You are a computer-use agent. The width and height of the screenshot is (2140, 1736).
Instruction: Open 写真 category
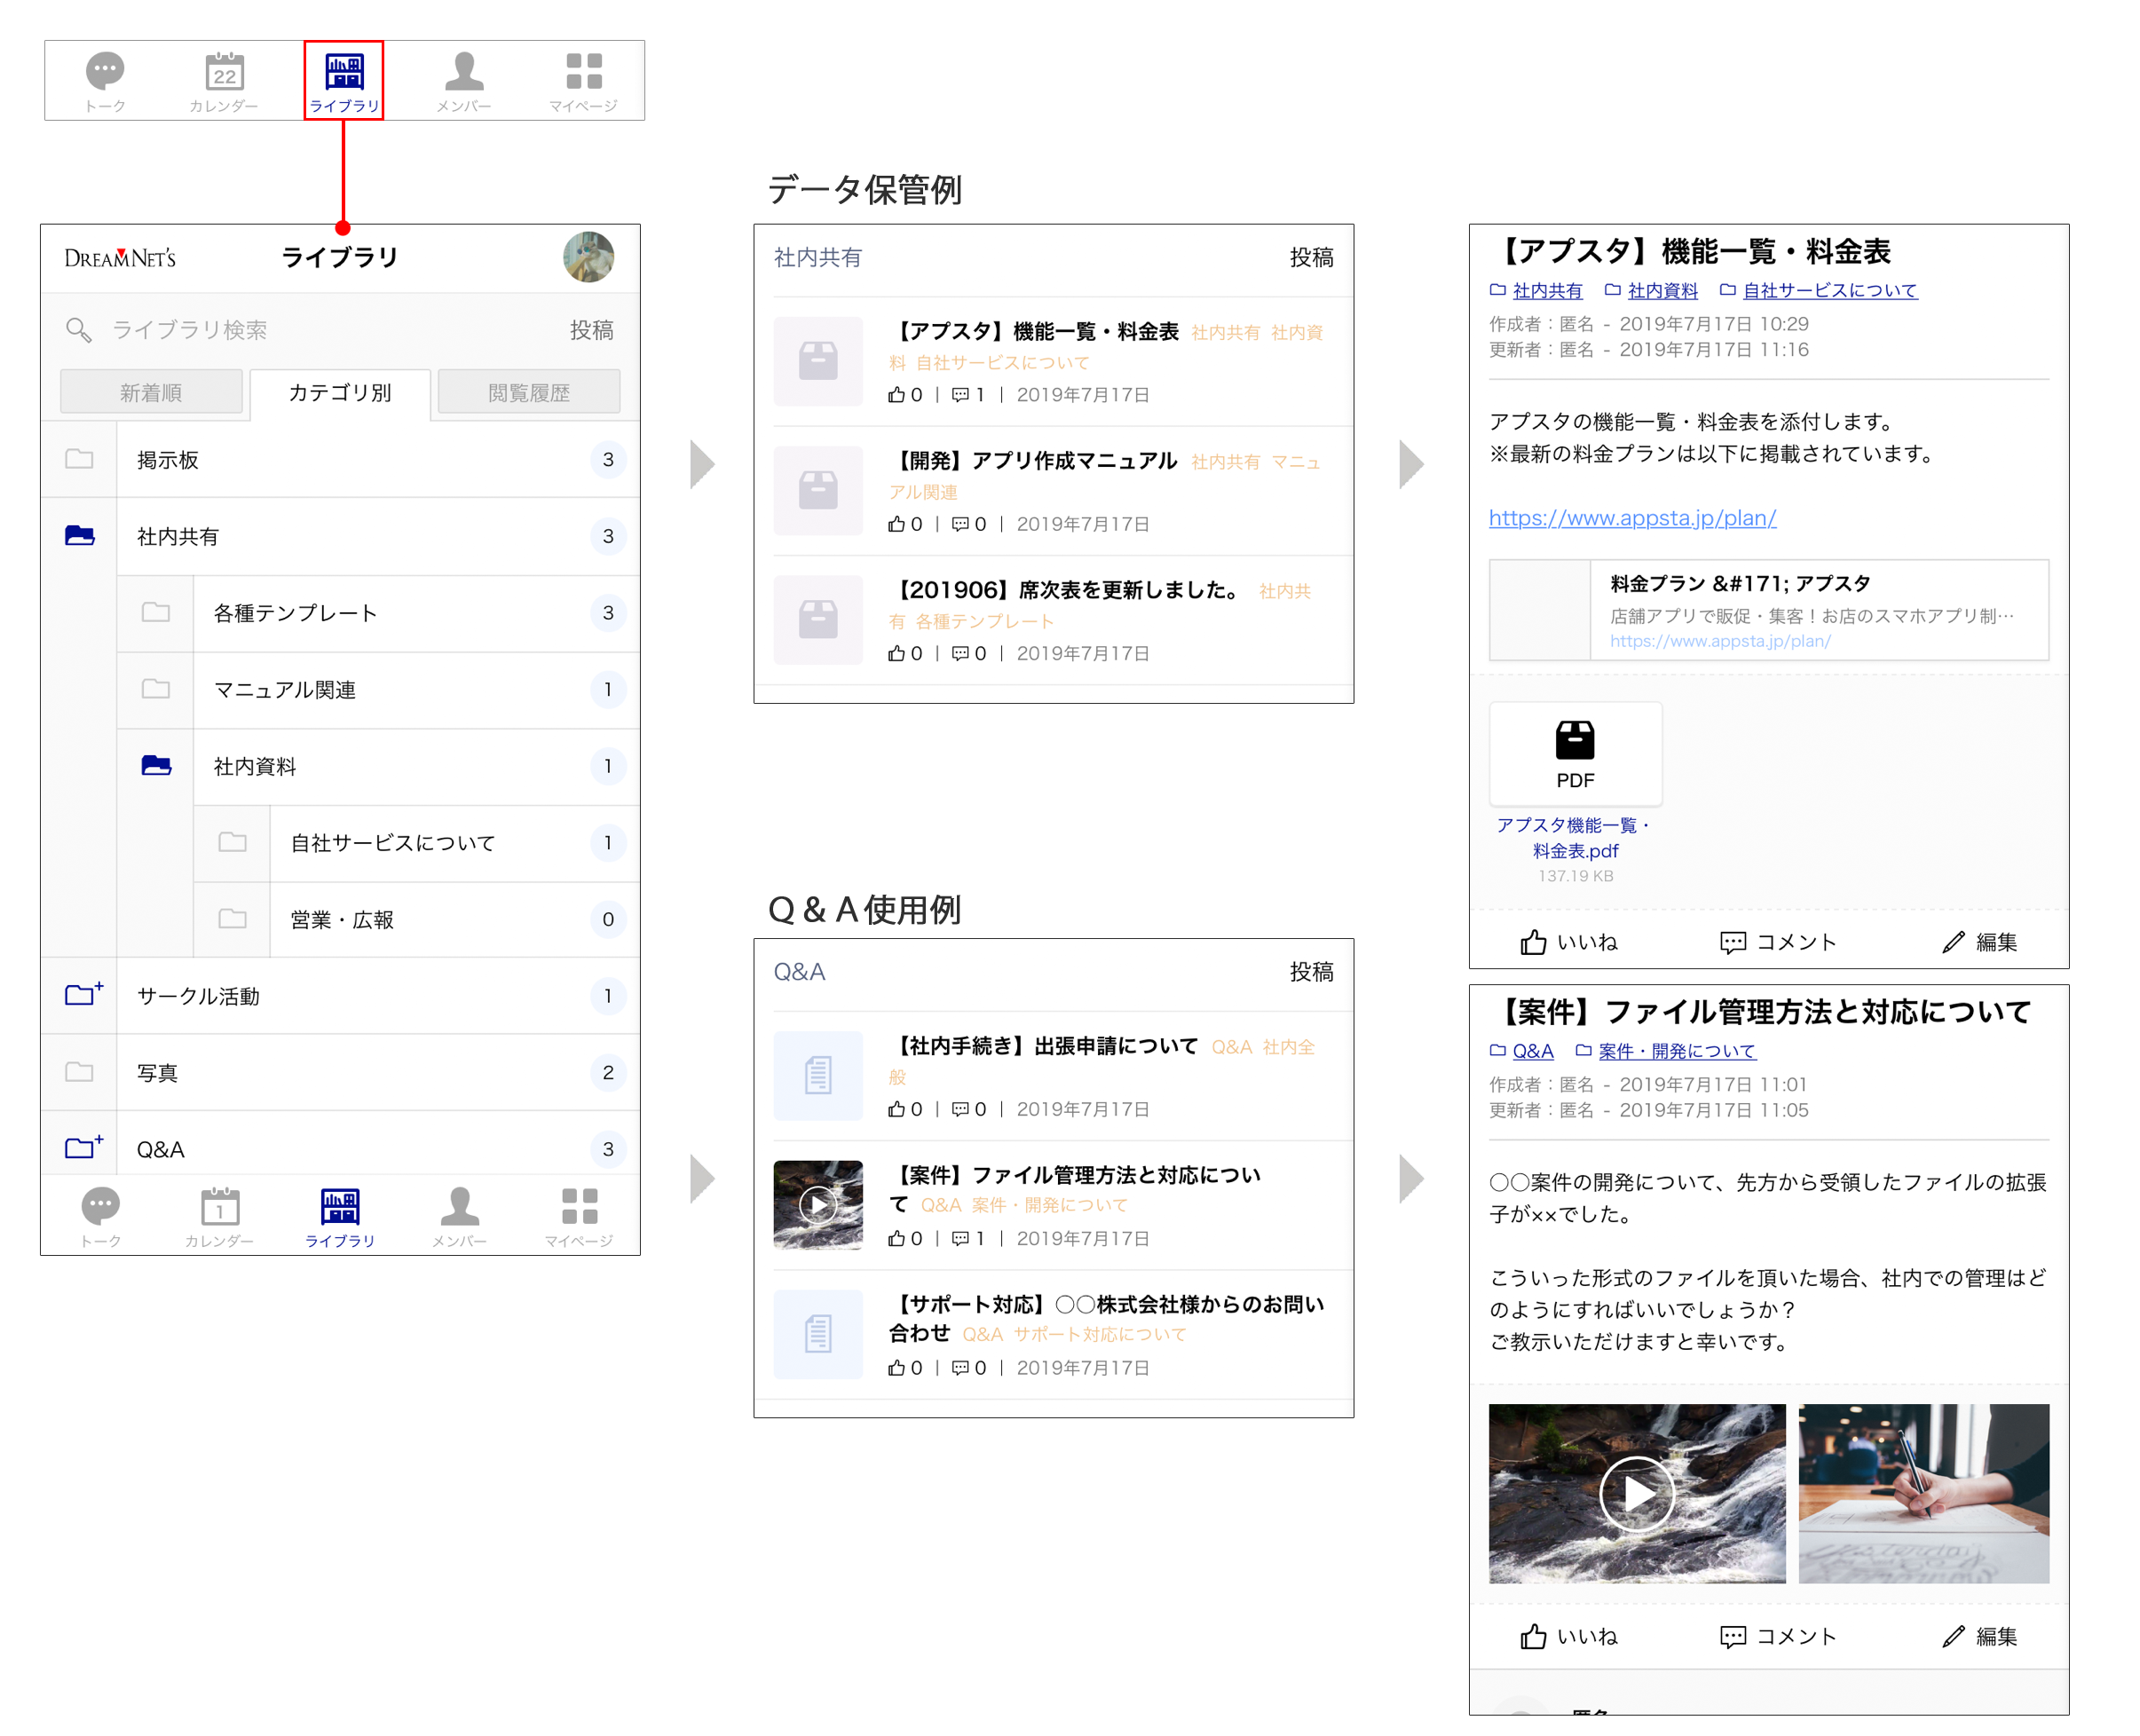(x=340, y=1072)
